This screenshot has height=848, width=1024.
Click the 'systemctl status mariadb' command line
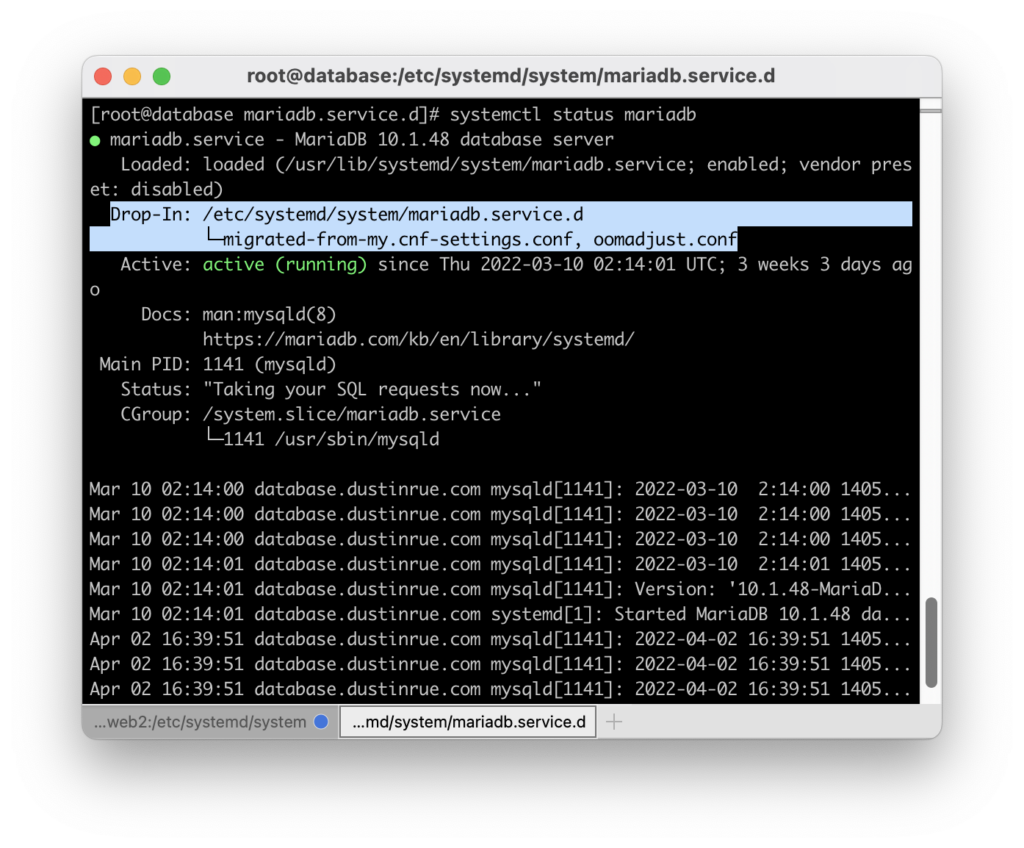point(393,115)
